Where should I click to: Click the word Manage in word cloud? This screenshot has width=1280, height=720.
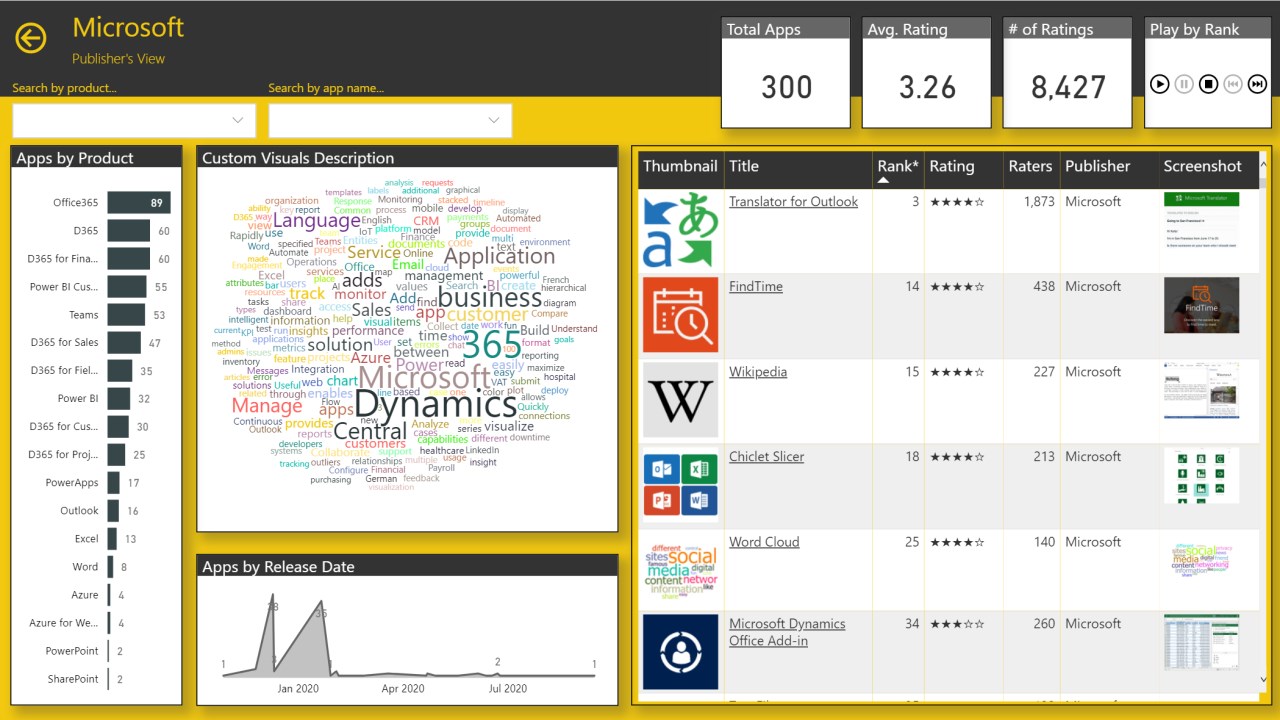pos(267,406)
